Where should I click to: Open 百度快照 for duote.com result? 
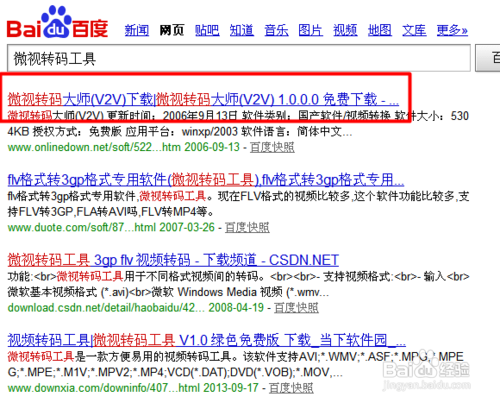pyautogui.click(x=247, y=227)
